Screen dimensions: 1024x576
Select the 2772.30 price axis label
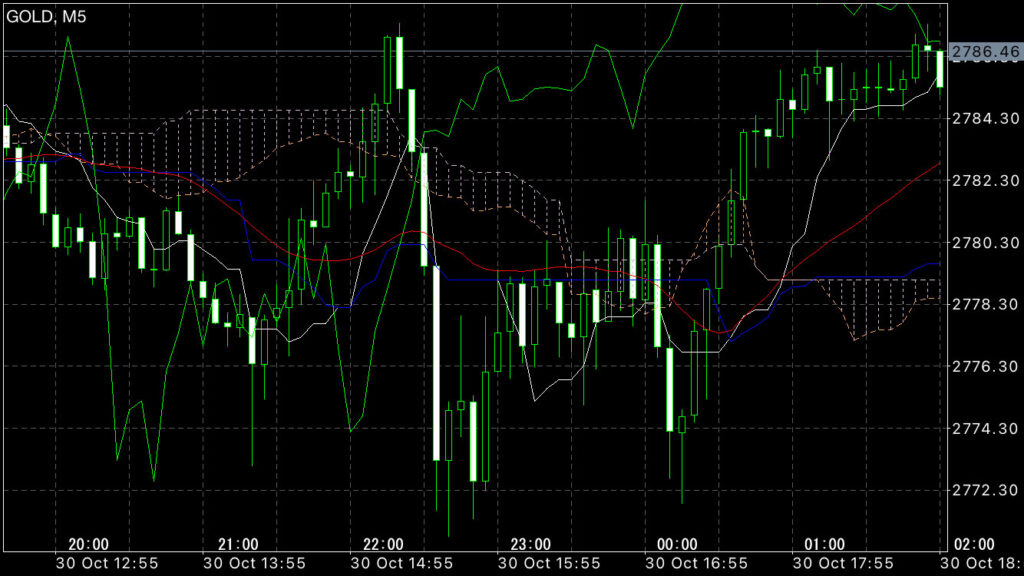pyautogui.click(x=984, y=491)
